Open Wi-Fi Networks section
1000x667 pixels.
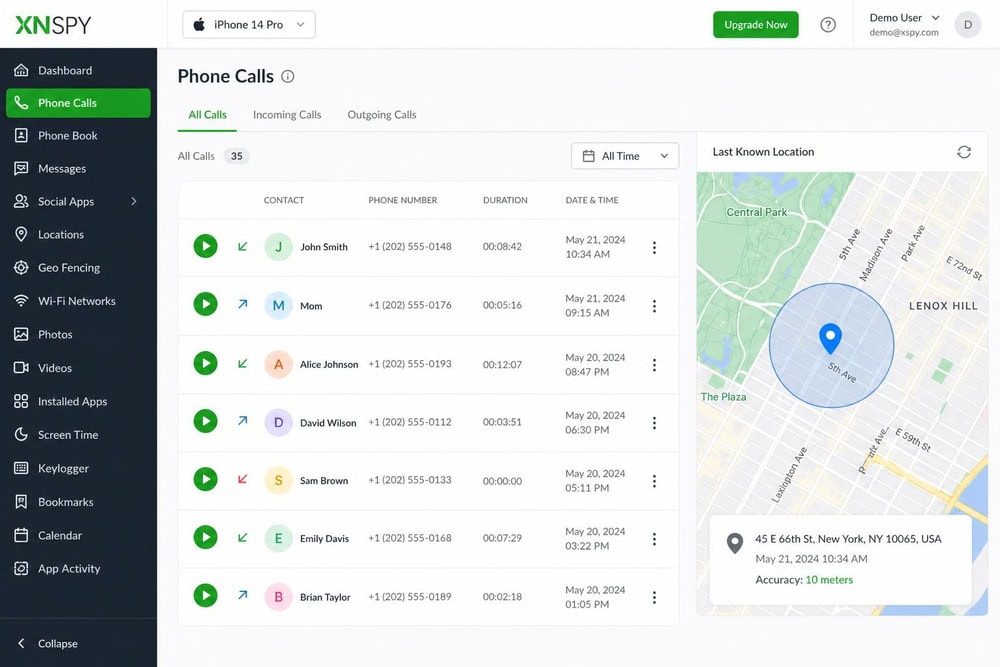coord(78,301)
